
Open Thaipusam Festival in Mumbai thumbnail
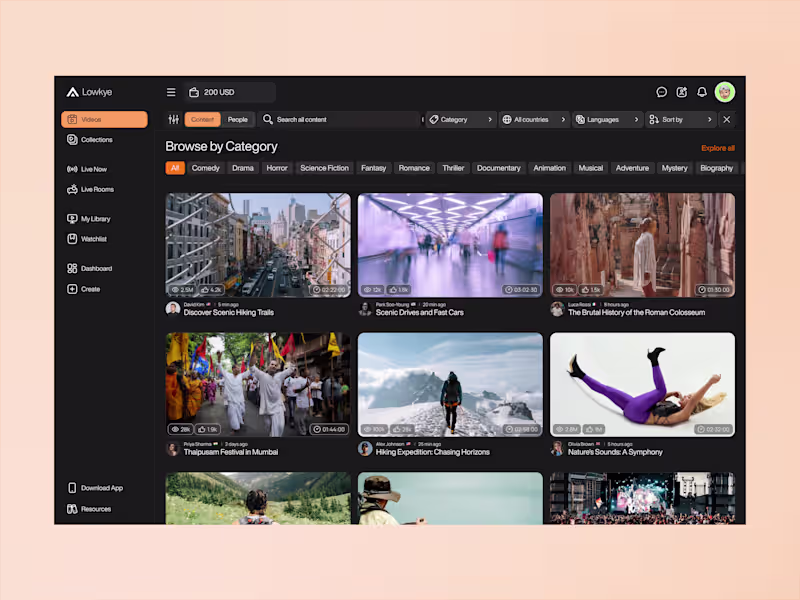click(x=258, y=385)
